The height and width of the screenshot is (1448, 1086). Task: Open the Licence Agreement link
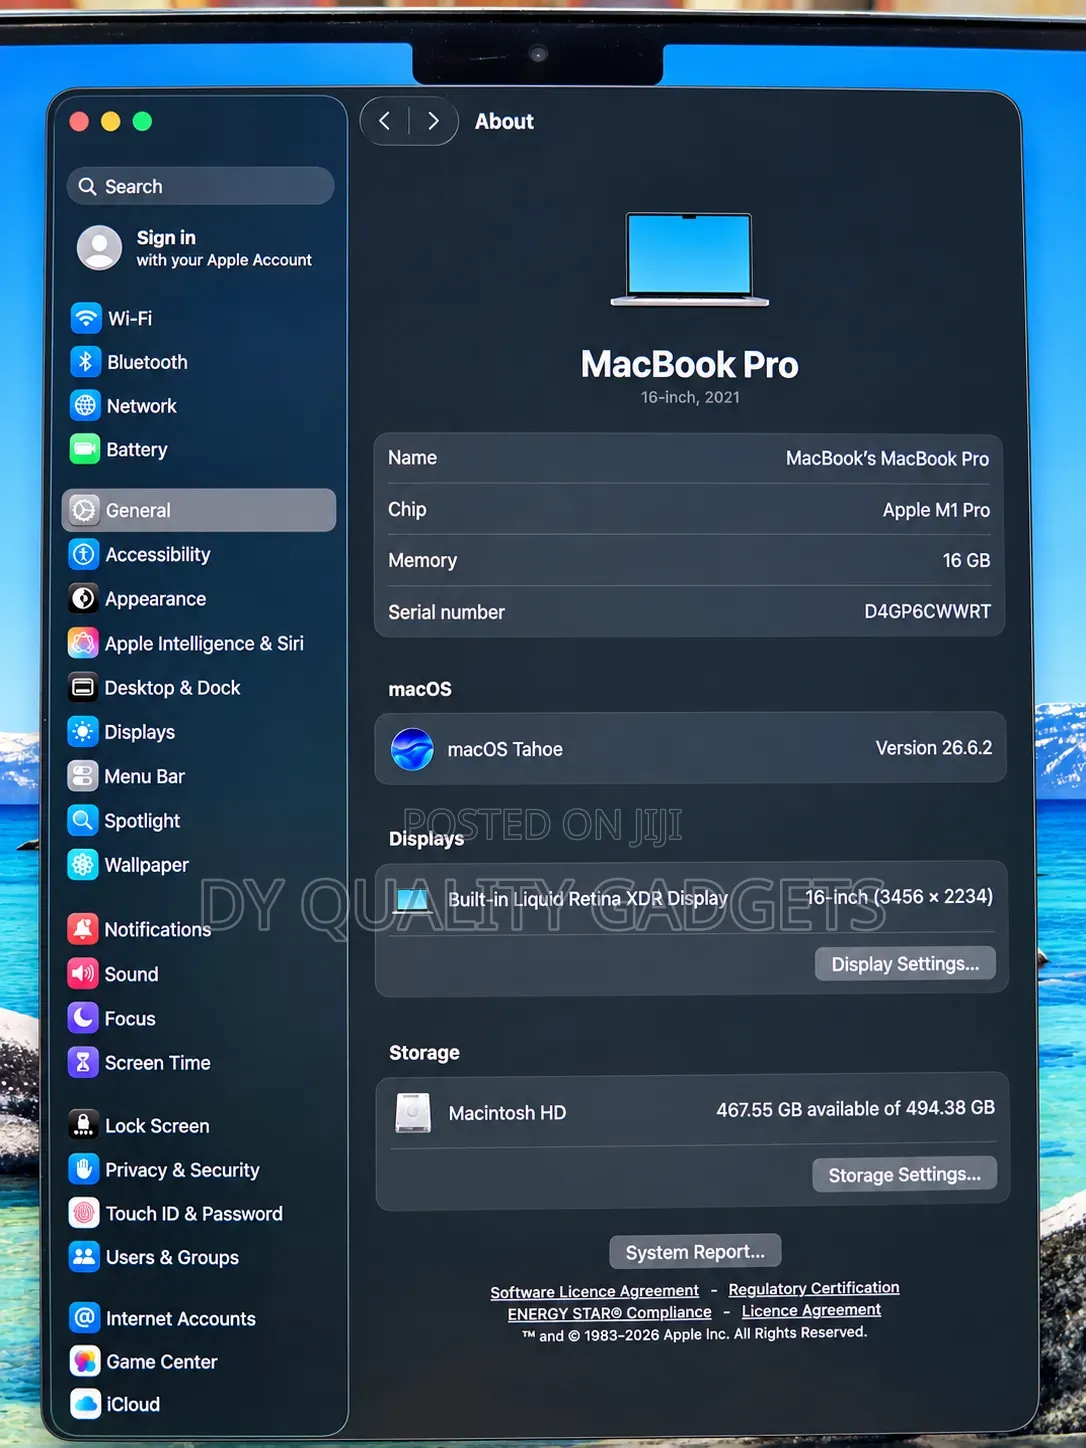[811, 1310]
